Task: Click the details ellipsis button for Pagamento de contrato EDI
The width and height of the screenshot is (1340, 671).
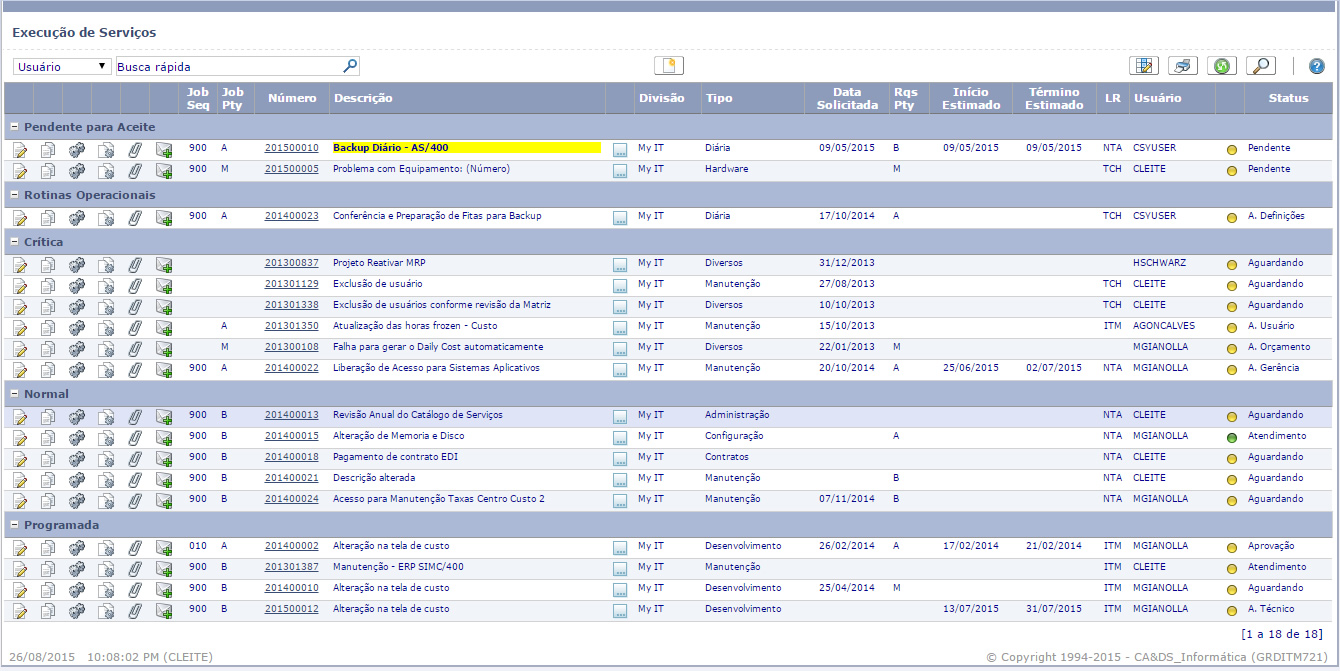Action: [620, 458]
